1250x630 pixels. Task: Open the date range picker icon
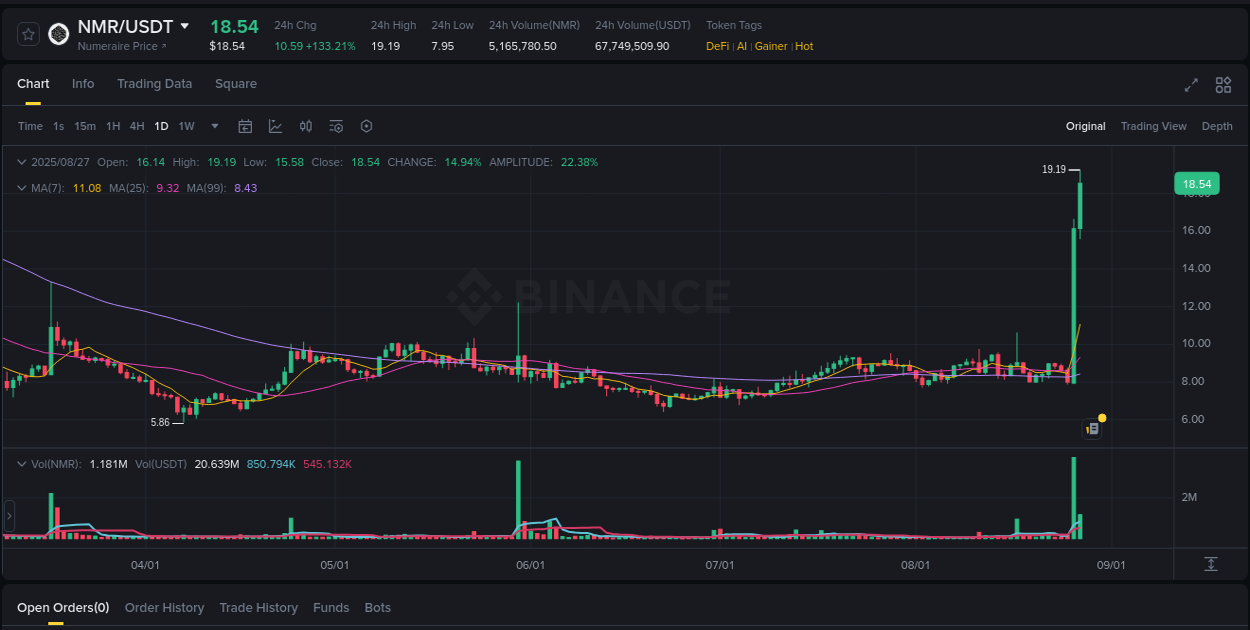click(245, 126)
